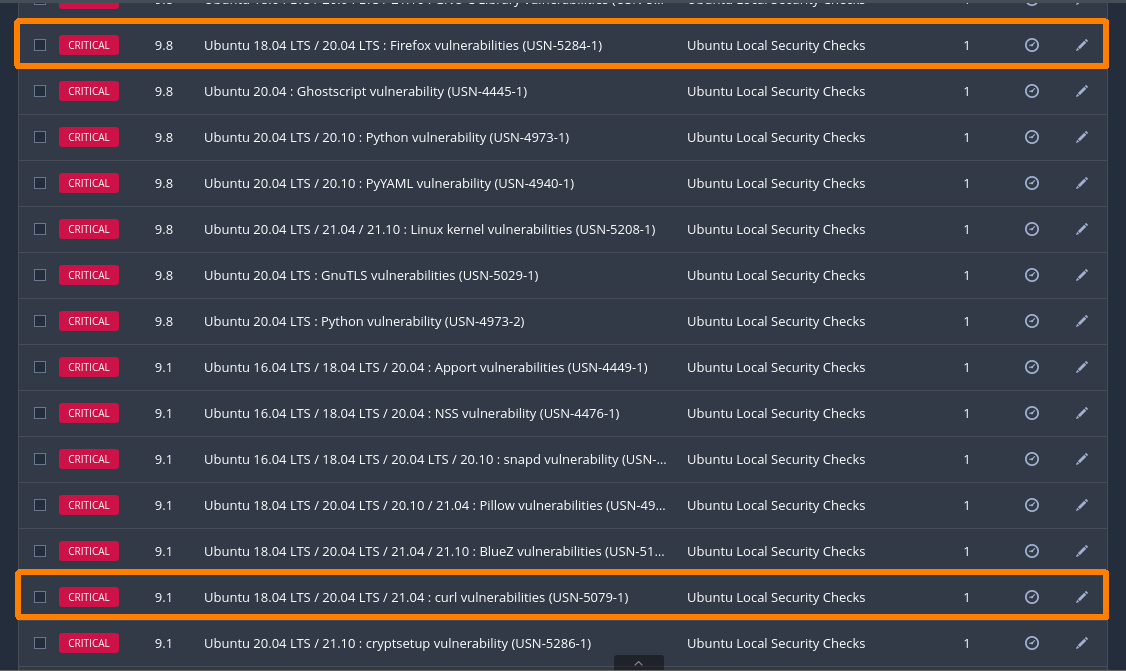This screenshot has height=671, width=1126.
Task: Click circled-check icon for Apport vulnerabilities row
Action: coord(1032,367)
